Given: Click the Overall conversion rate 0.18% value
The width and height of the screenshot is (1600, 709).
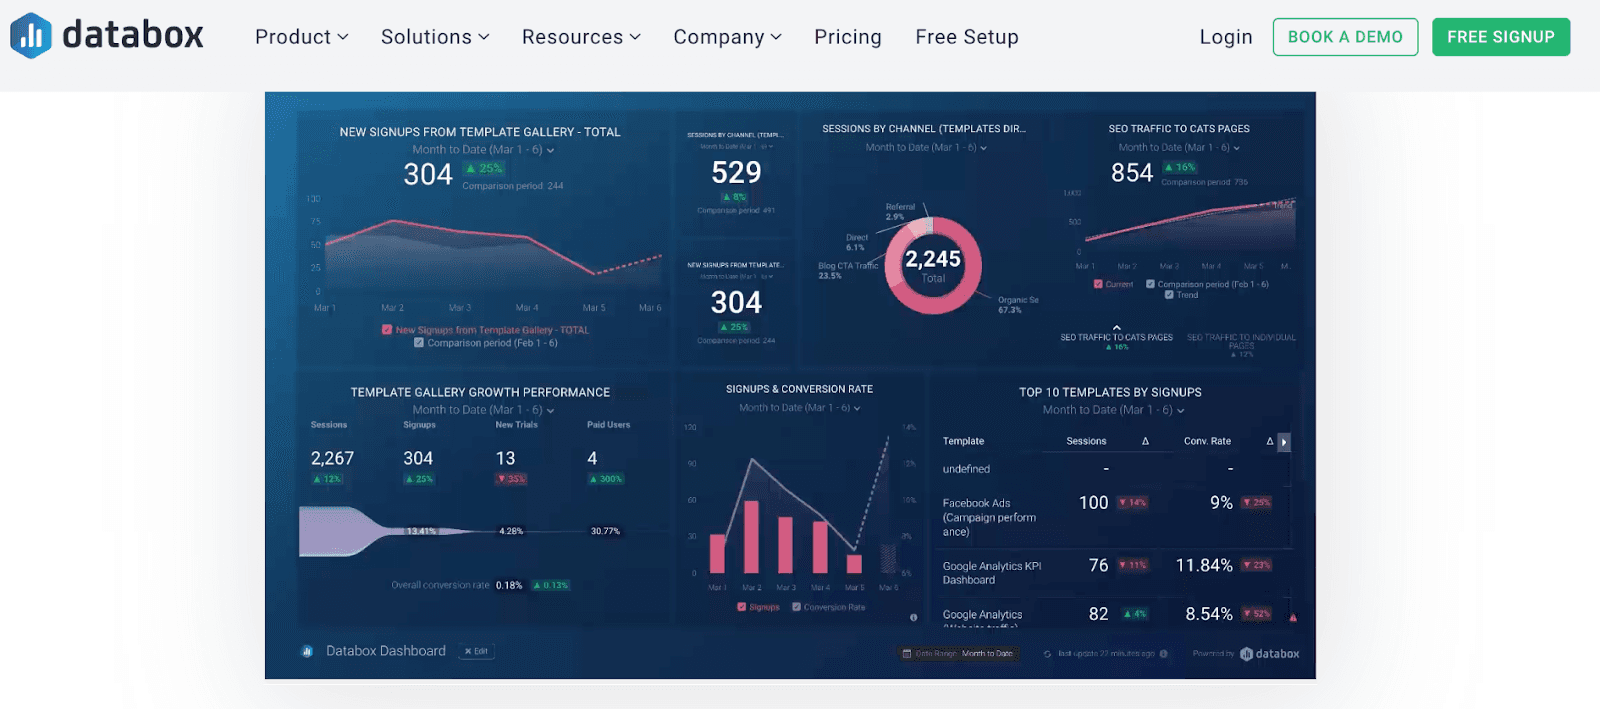Looking at the screenshot, I should point(509,586).
